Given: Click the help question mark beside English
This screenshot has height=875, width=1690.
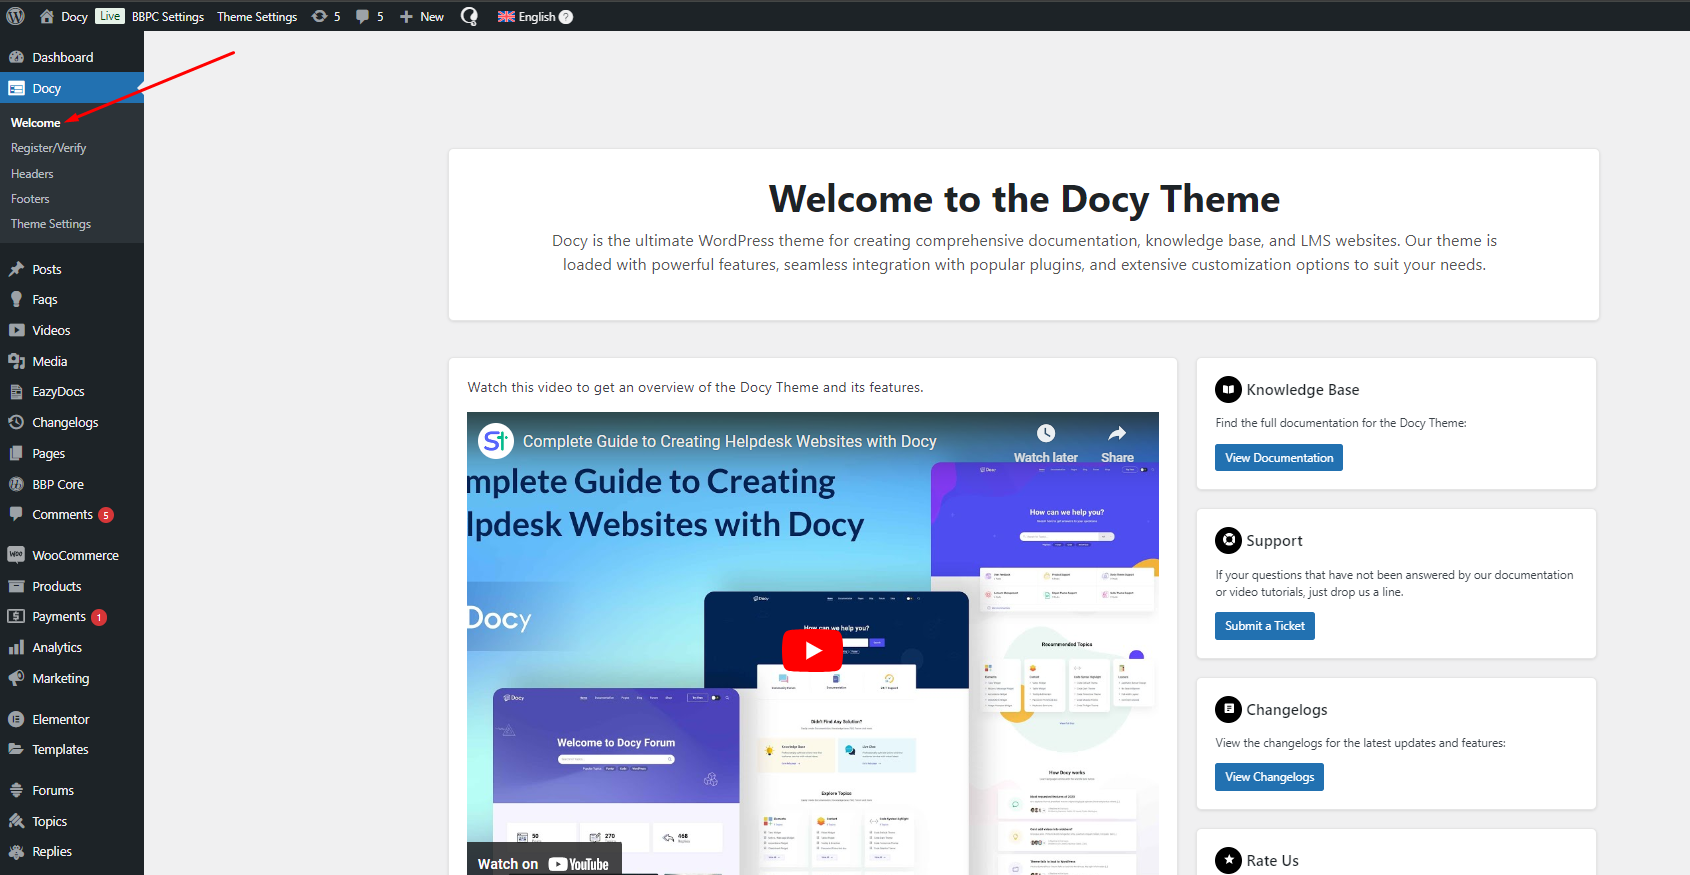Looking at the screenshot, I should [566, 16].
